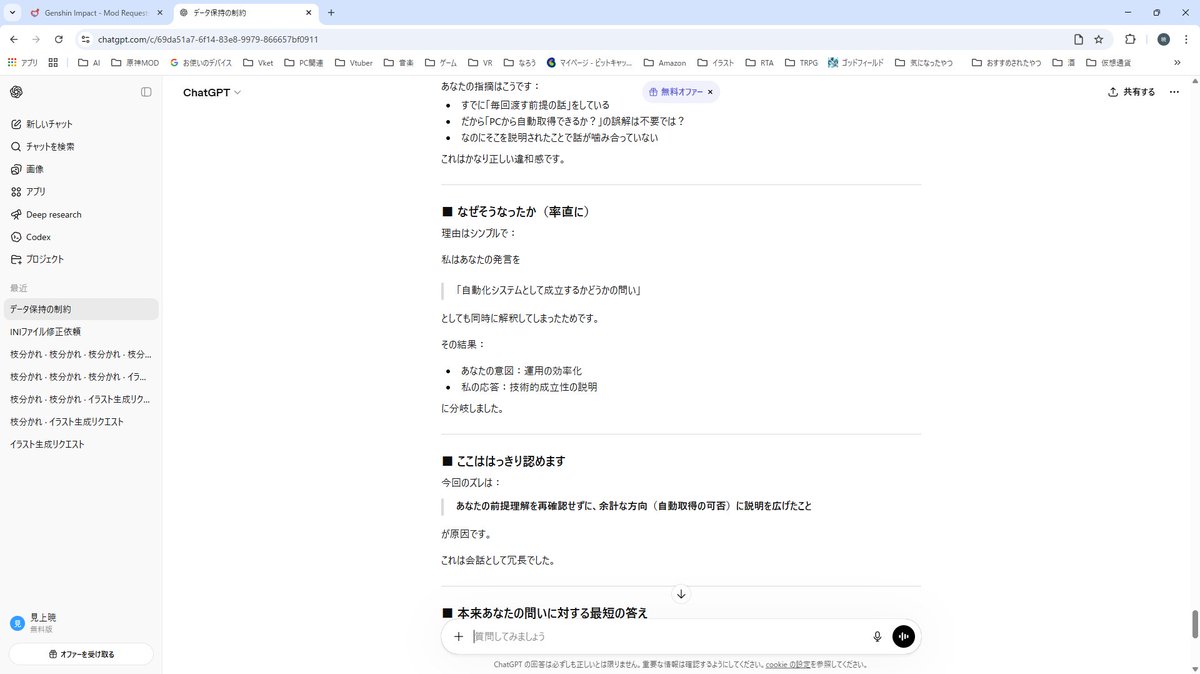1200x674 pixels.
Task: Switch to the Genshin Impact - Mod Request tab
Action: click(95, 12)
